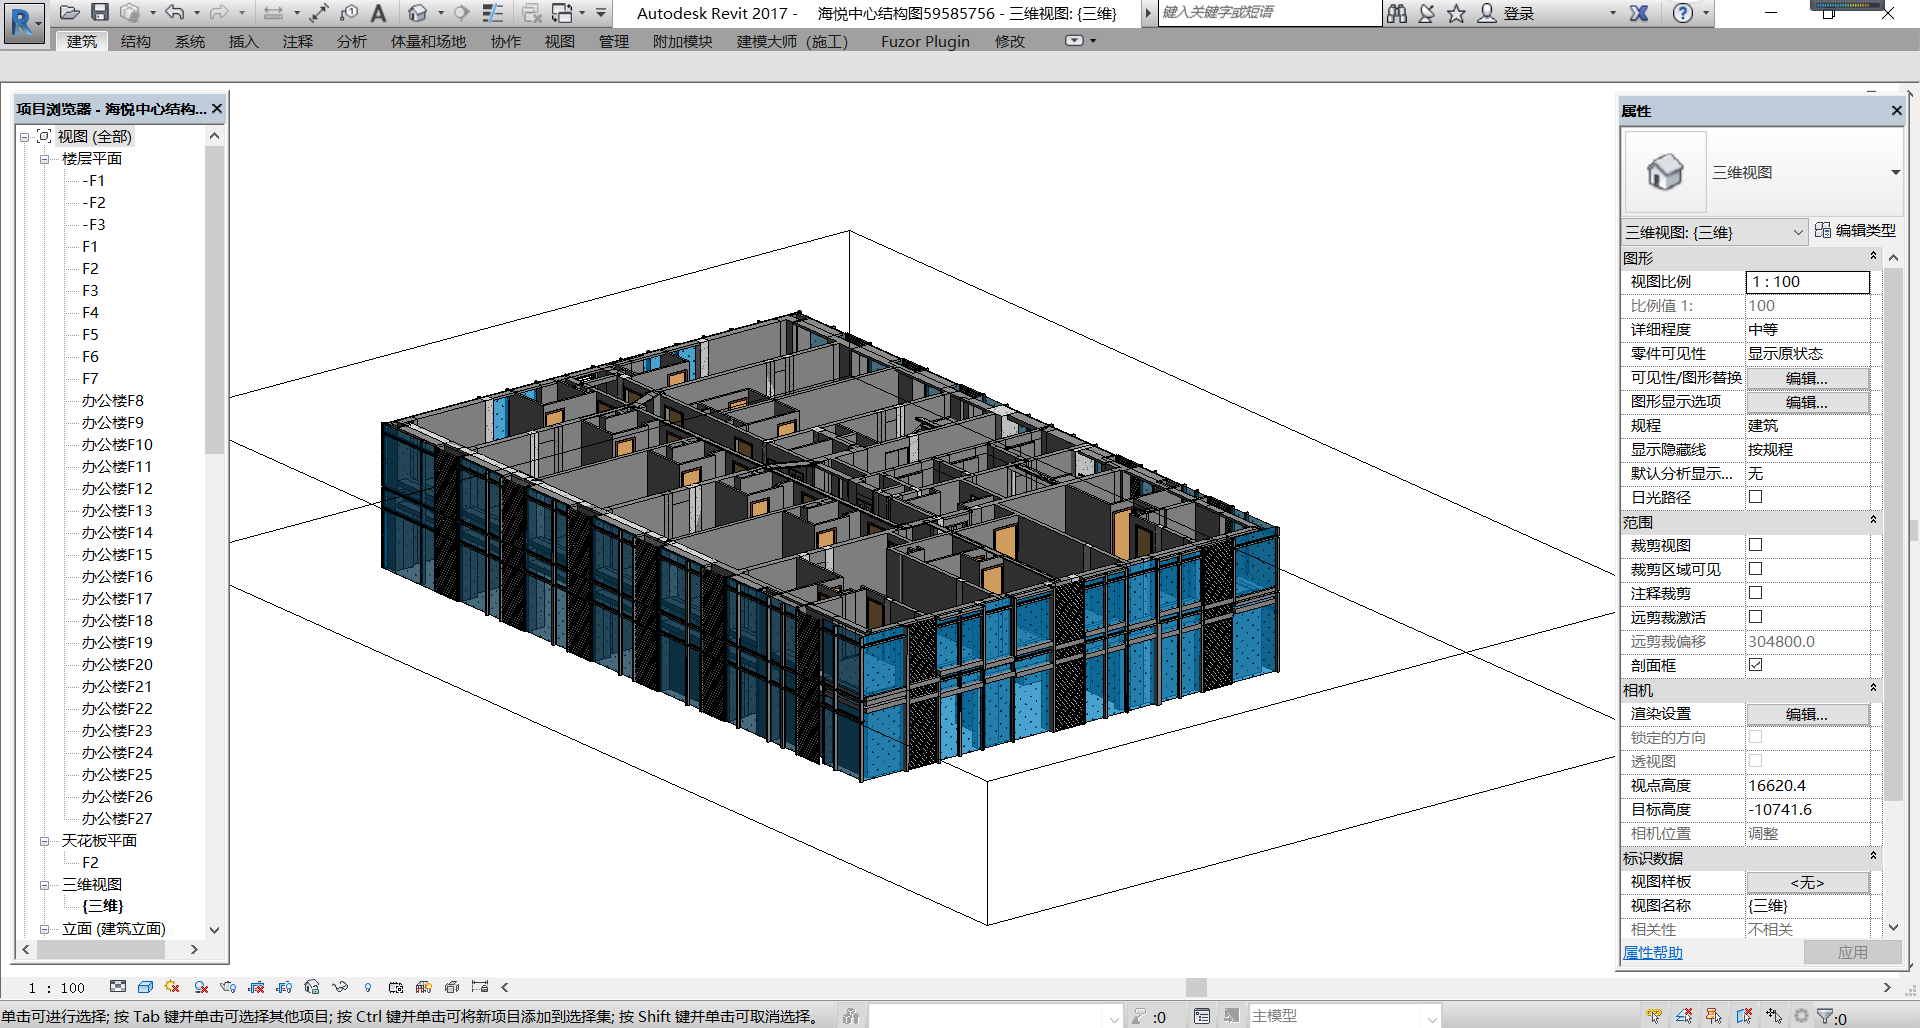Image resolution: width=1920 pixels, height=1028 pixels.
Task: Click the Thin Lines icon
Action: click(x=493, y=13)
